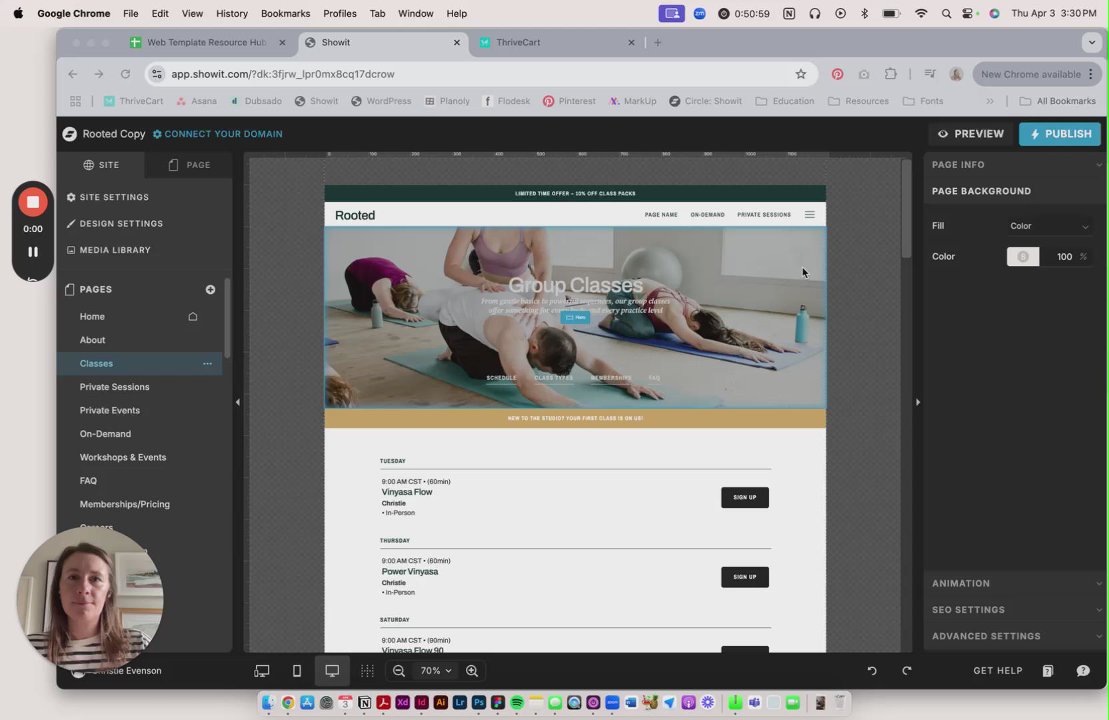Viewport: 1109px width, 720px height.
Task: Show more bookmarks chevron
Action: (x=990, y=101)
